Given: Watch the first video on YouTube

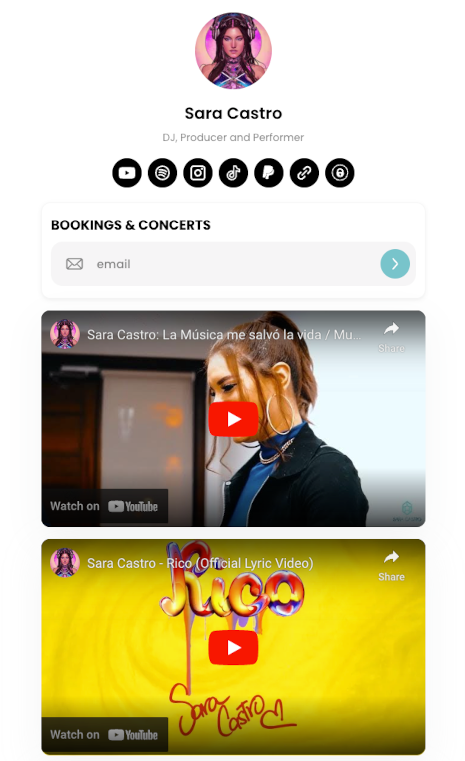Looking at the screenshot, I should [x=104, y=506].
